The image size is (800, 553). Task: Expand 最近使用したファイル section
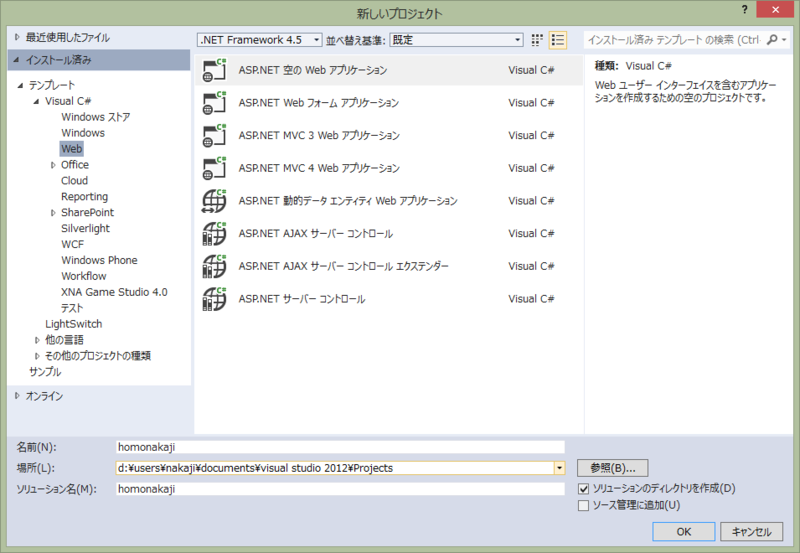click(x=17, y=37)
